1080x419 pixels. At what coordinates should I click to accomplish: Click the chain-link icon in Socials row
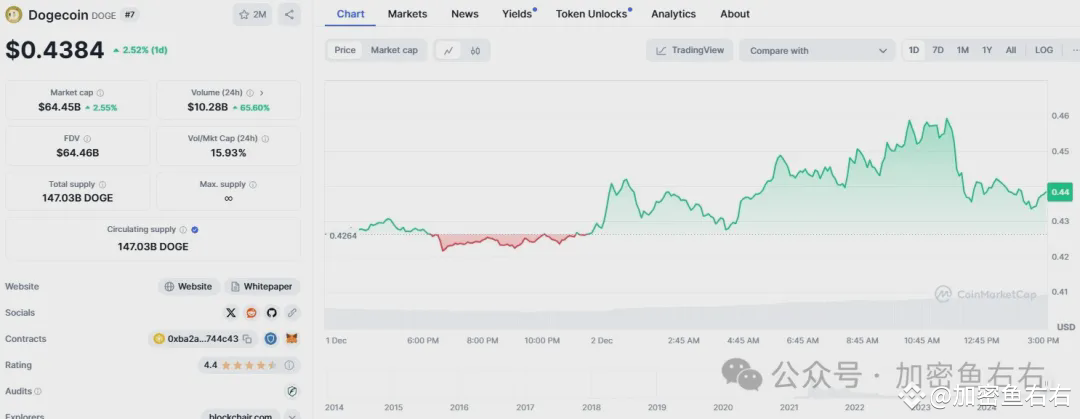click(x=292, y=313)
